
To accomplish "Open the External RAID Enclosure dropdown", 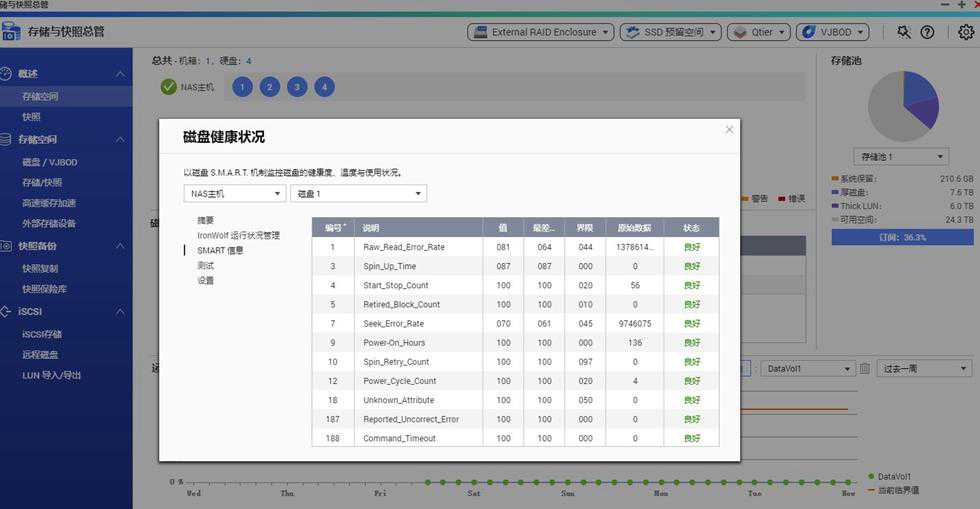I will coord(540,32).
